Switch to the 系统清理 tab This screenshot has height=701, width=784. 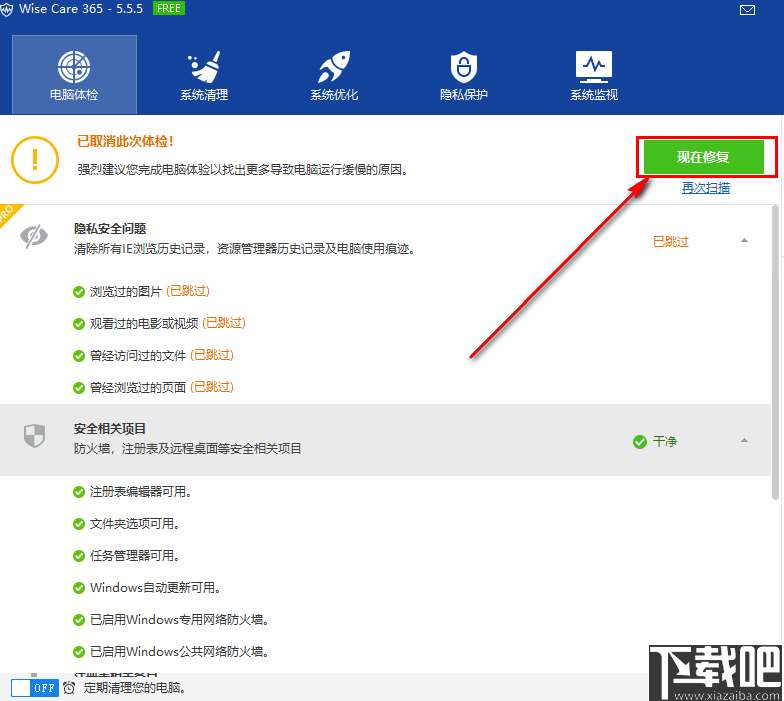(x=204, y=74)
